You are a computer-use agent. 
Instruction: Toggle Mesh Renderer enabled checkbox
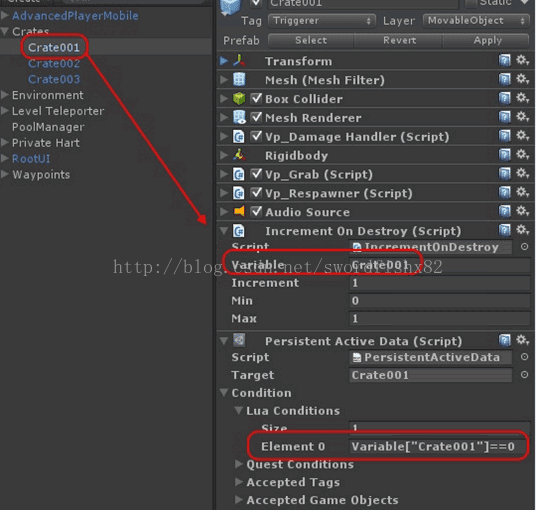click(x=256, y=117)
